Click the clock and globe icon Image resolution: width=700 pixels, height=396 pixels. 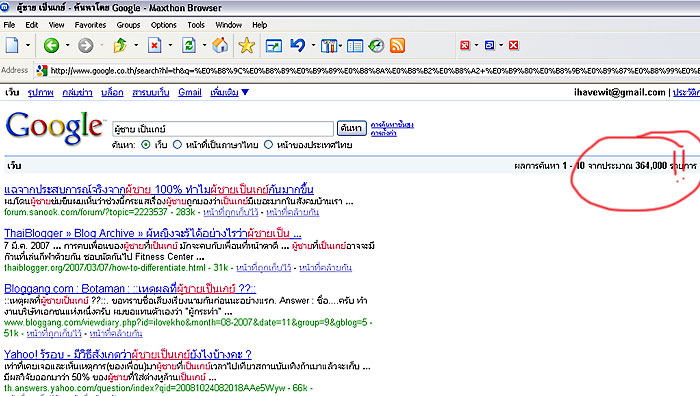point(376,46)
